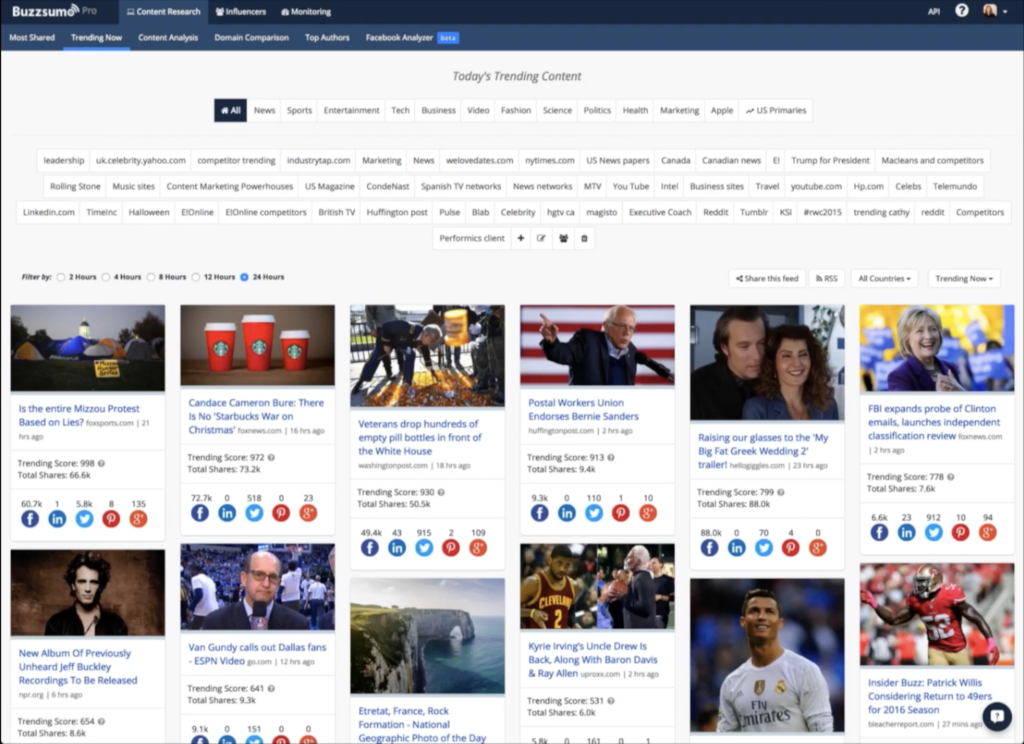Tweet the Starbucks cups article via Twitter icon
This screenshot has height=744, width=1024.
tap(256, 512)
